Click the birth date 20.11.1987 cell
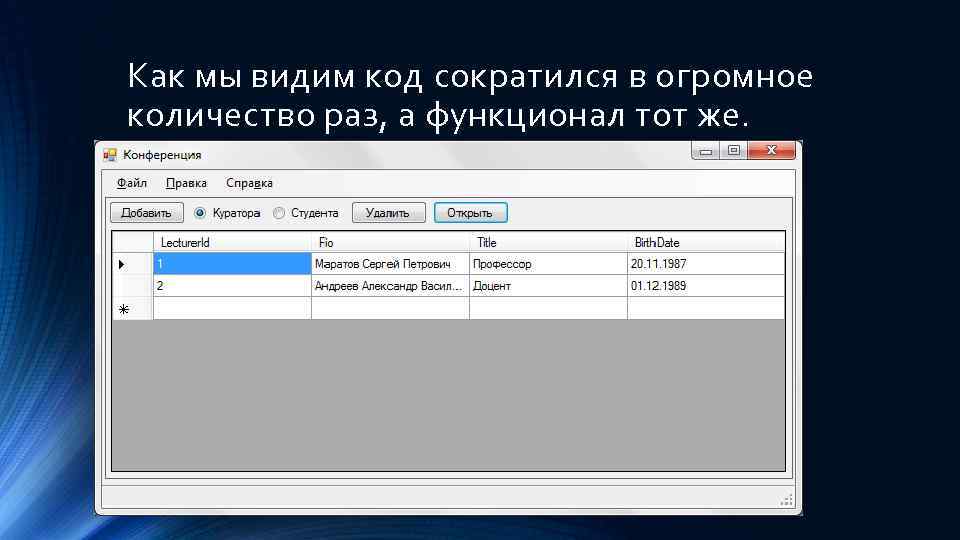Screen dimensions: 960x540 pos(706,264)
